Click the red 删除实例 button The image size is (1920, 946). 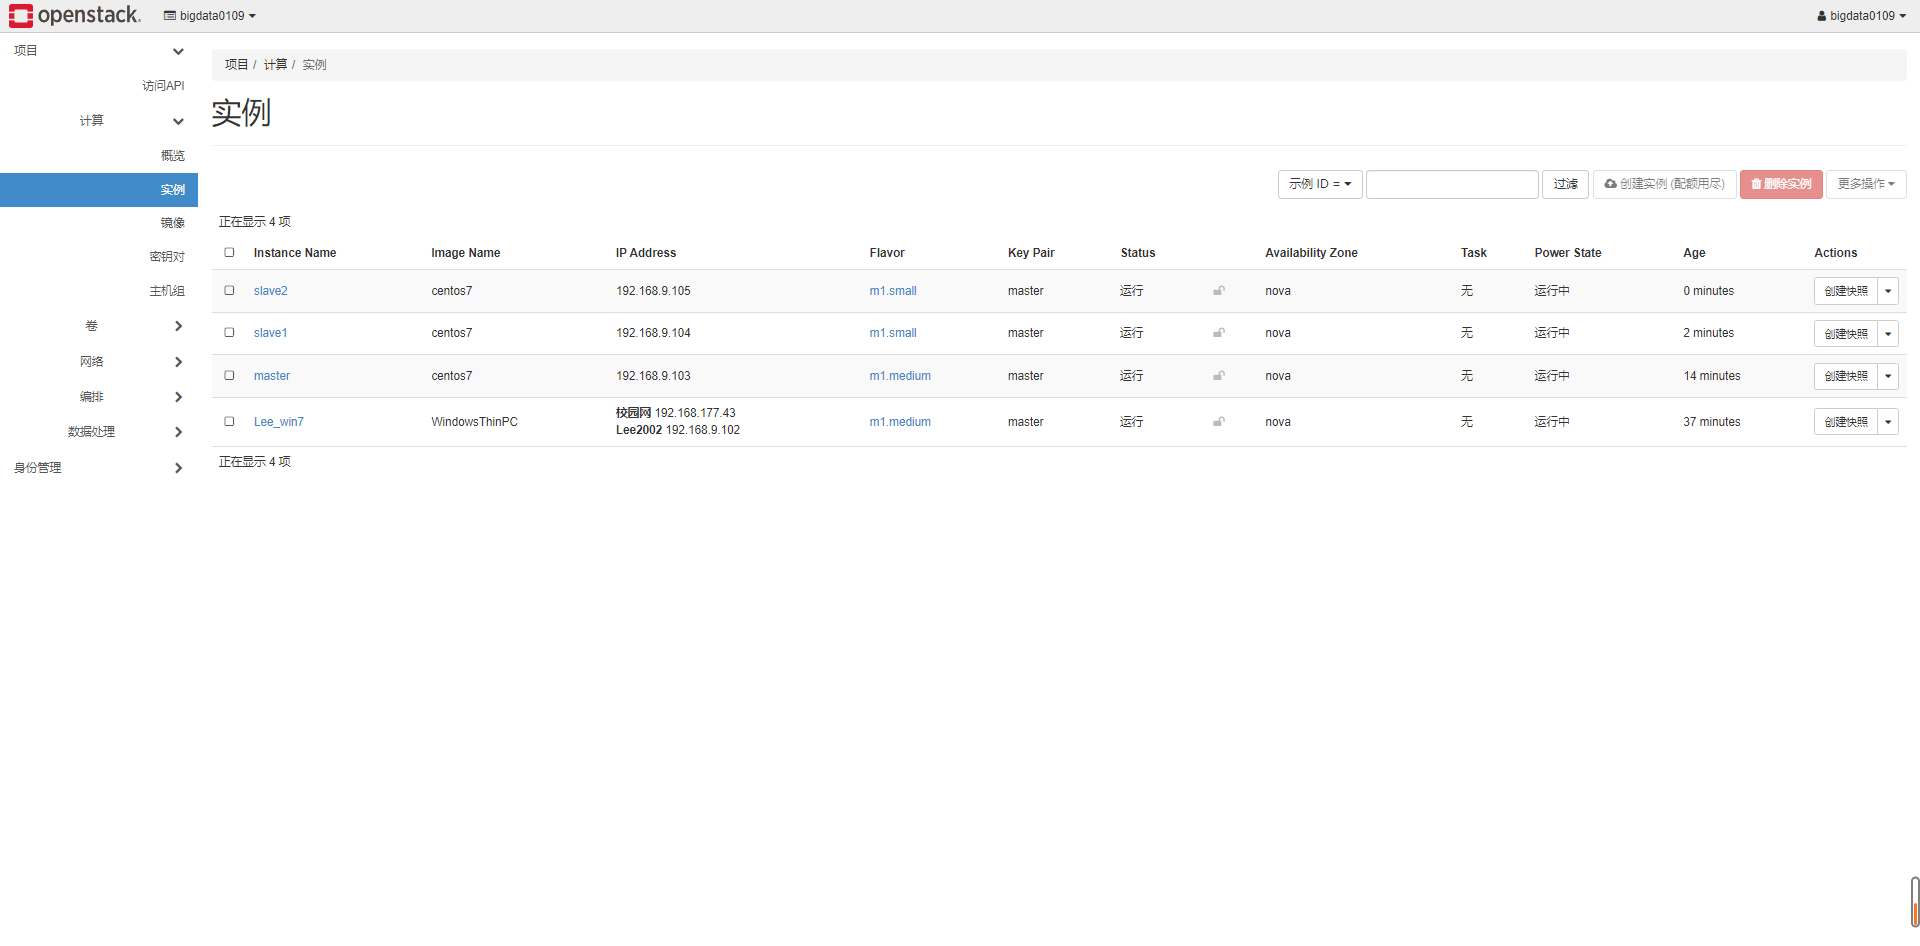(1781, 184)
